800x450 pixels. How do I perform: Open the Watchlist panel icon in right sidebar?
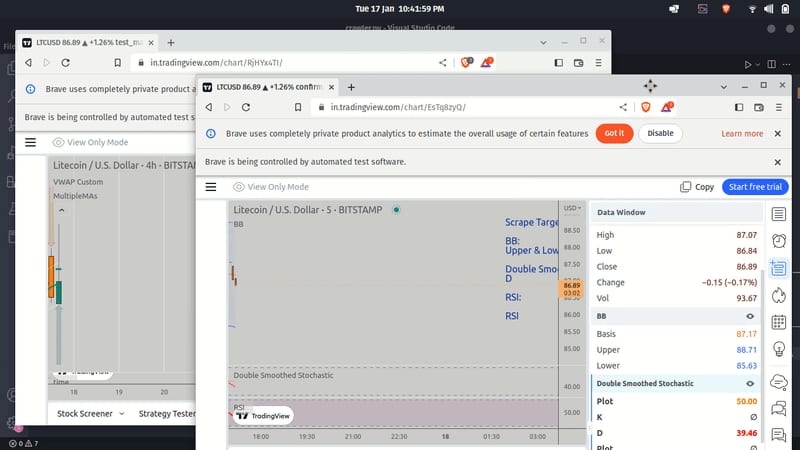click(x=779, y=214)
